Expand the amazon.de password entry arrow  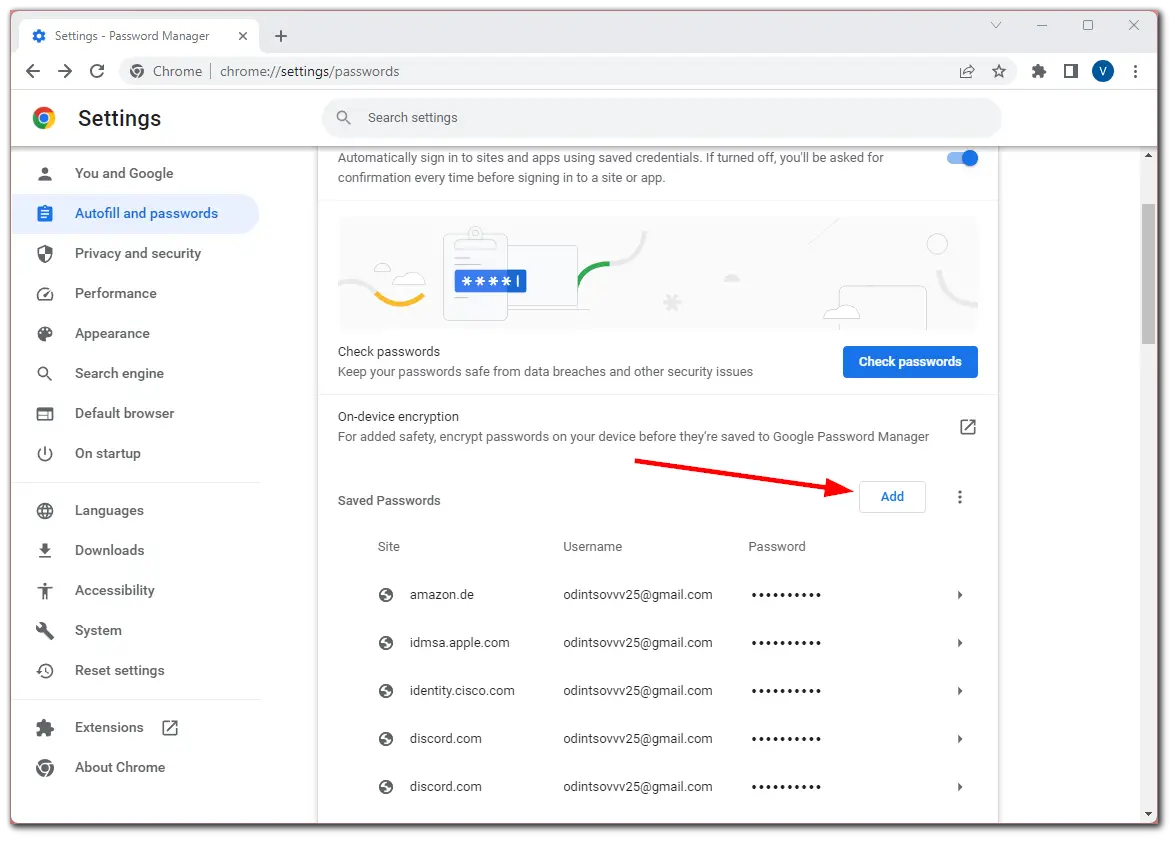959,595
